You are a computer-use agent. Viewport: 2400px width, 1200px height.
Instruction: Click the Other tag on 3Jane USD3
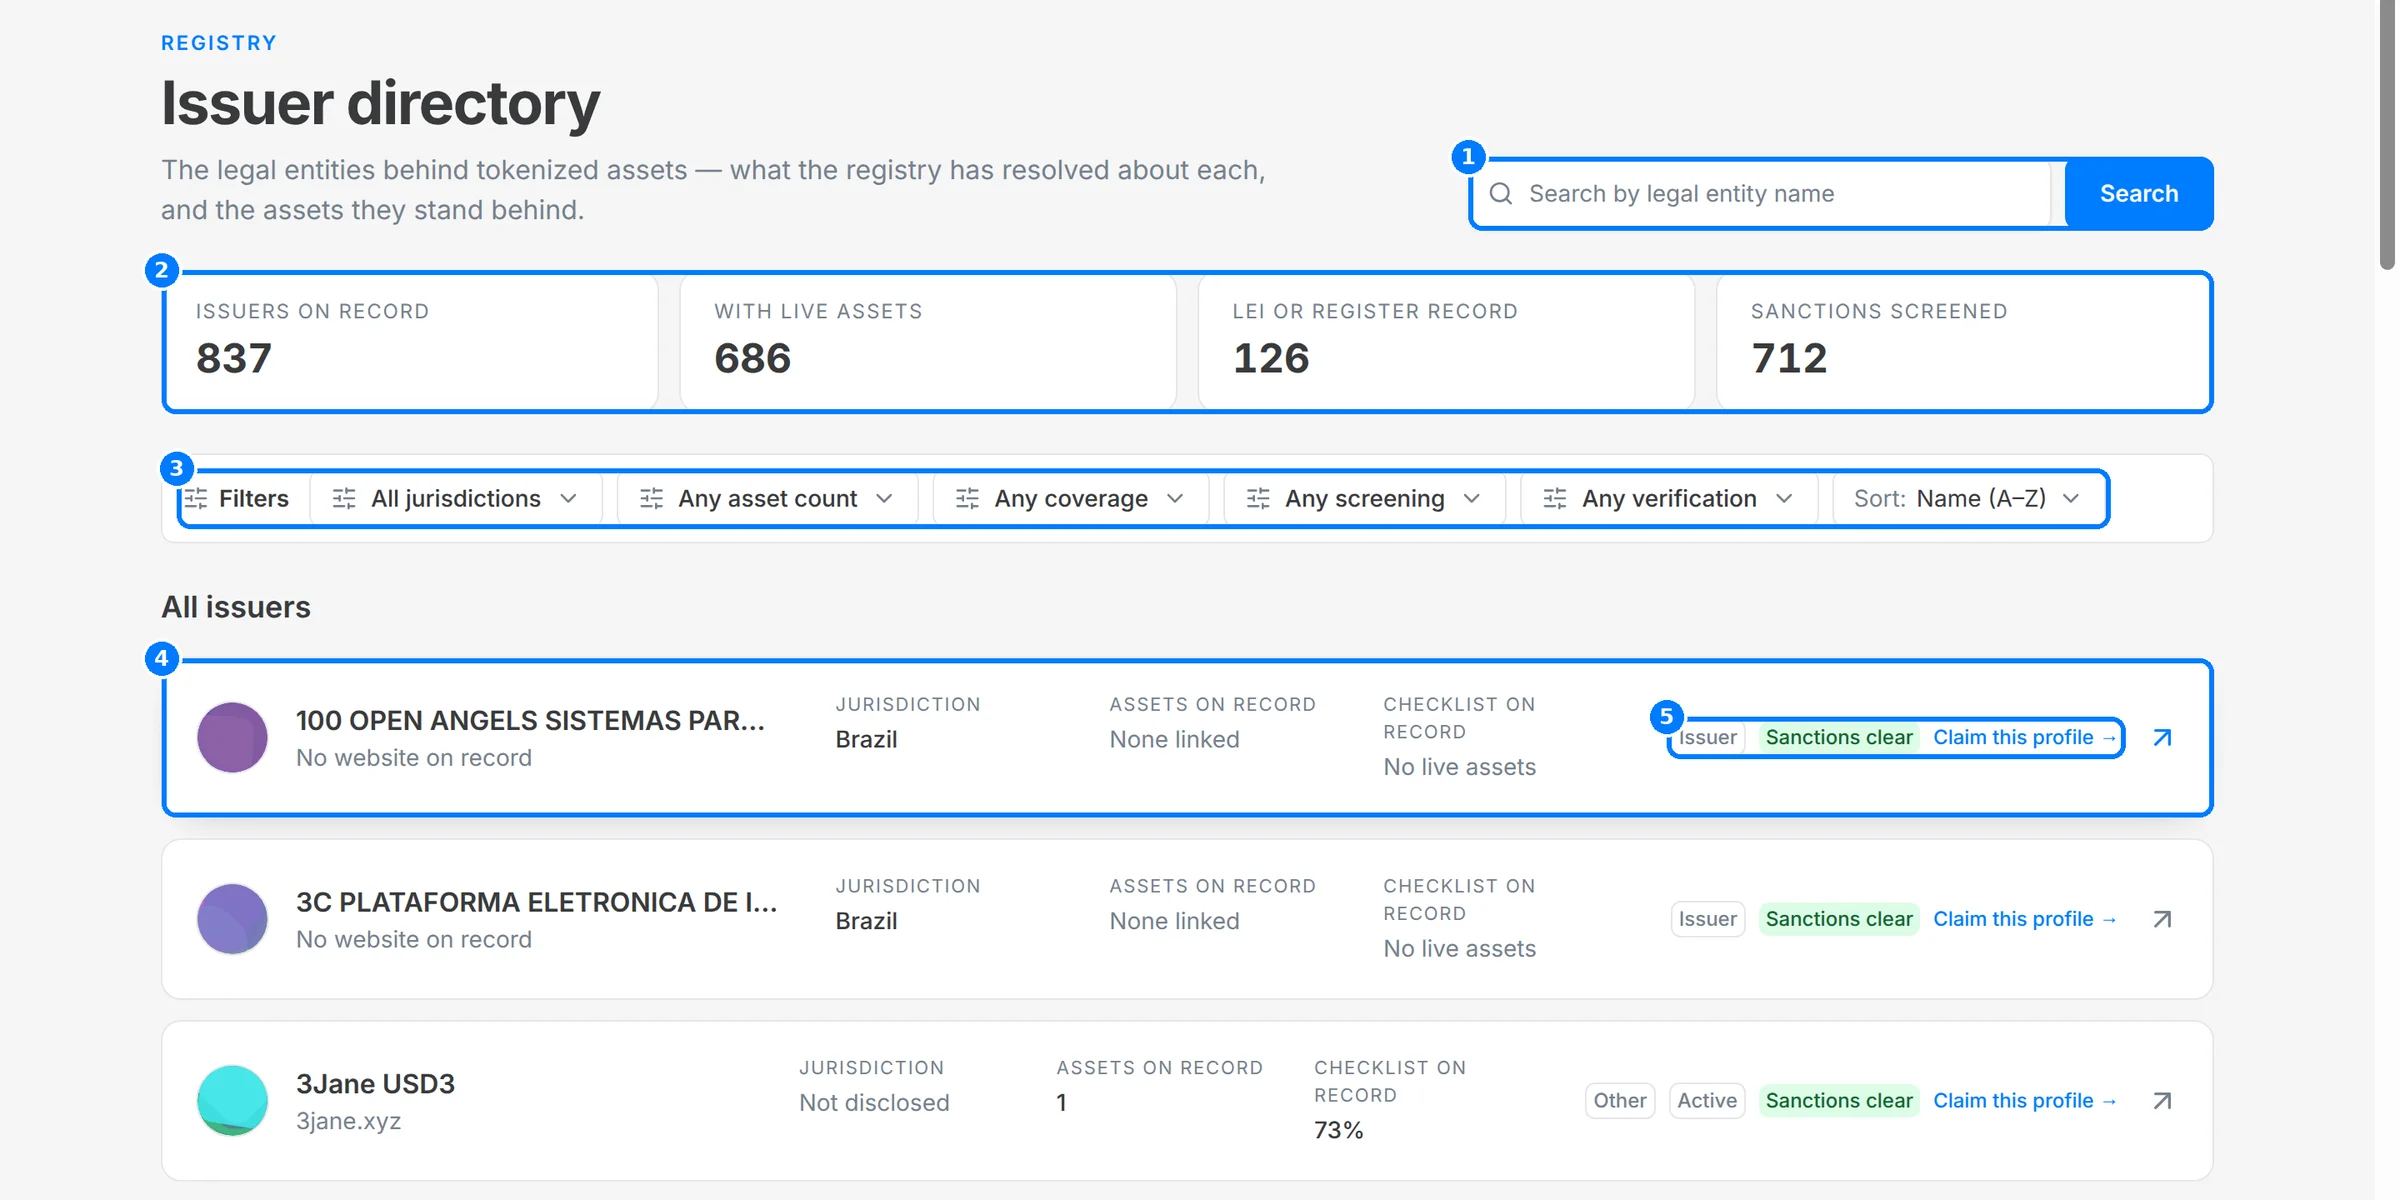click(1620, 1101)
